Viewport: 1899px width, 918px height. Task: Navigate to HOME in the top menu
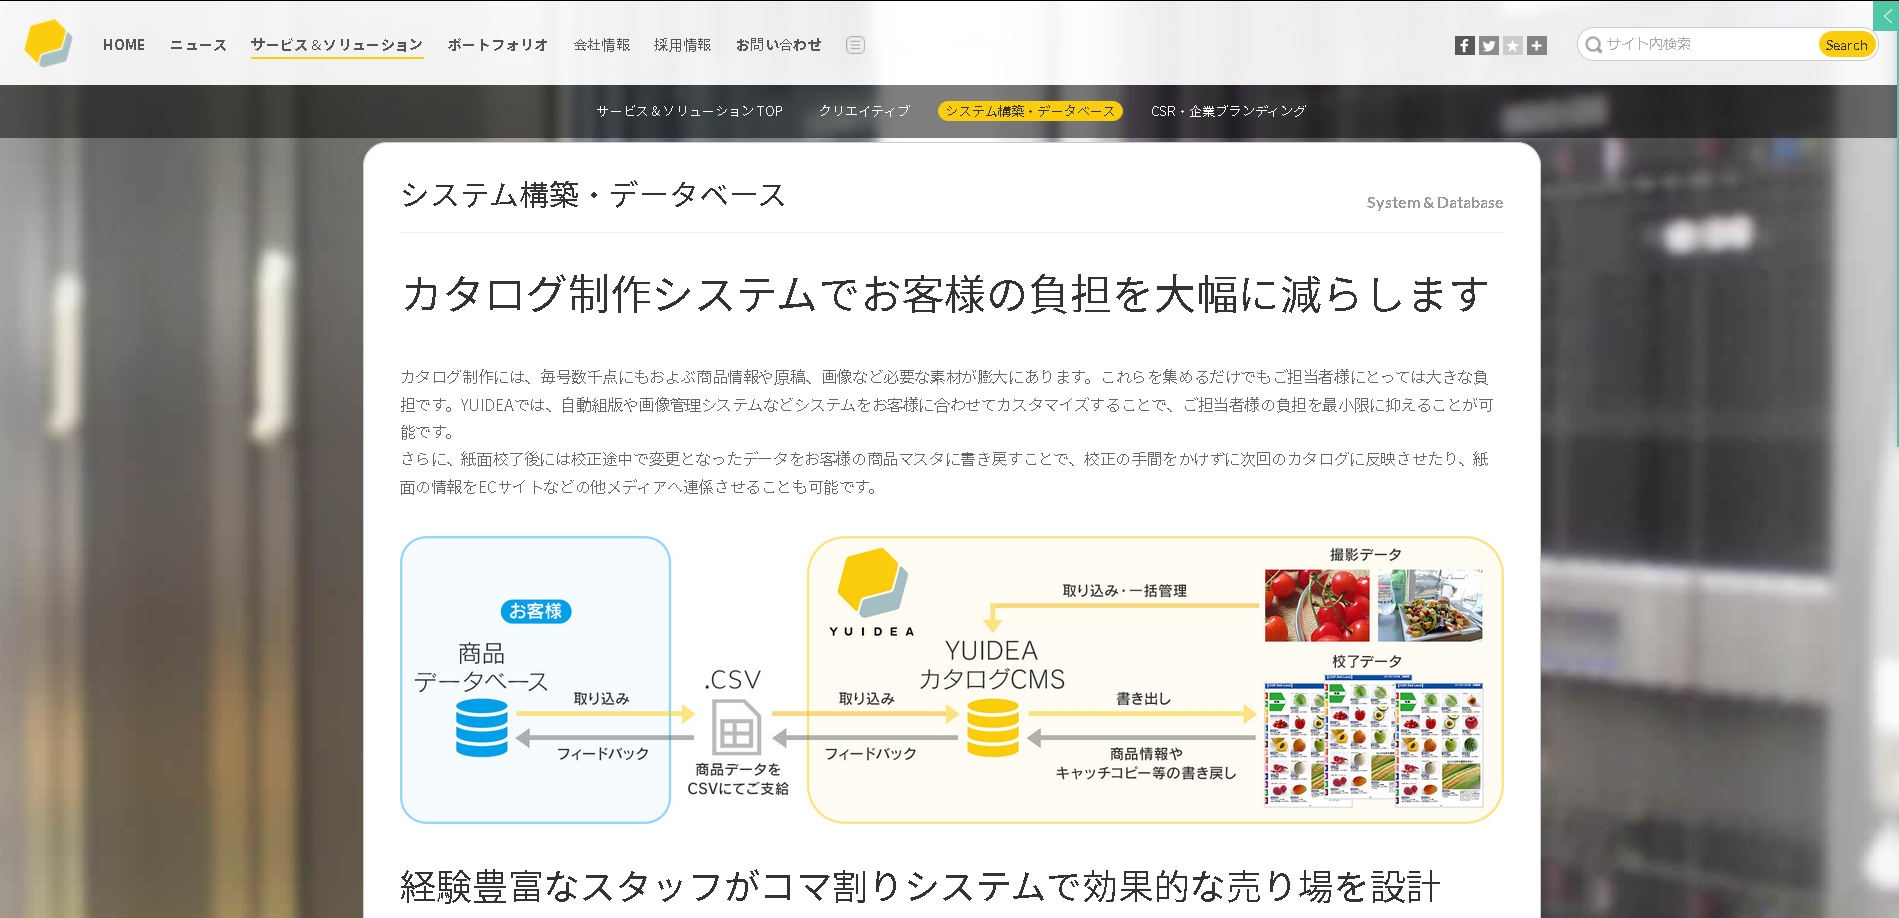[x=124, y=45]
